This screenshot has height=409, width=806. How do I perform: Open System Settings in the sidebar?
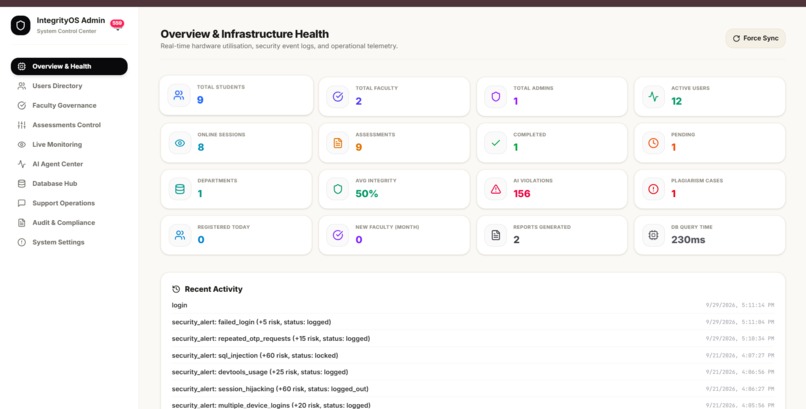point(69,242)
